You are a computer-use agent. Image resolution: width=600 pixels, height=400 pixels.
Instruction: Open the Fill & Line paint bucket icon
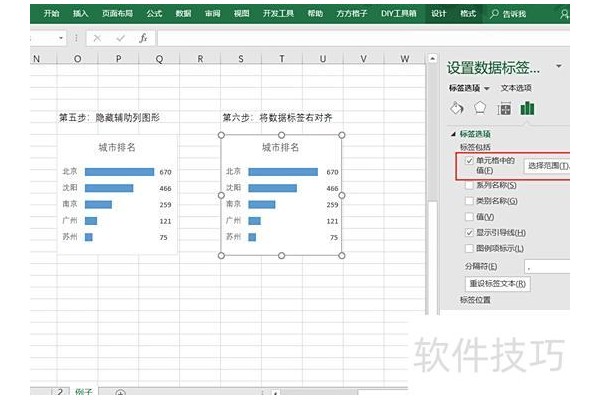pos(457,108)
